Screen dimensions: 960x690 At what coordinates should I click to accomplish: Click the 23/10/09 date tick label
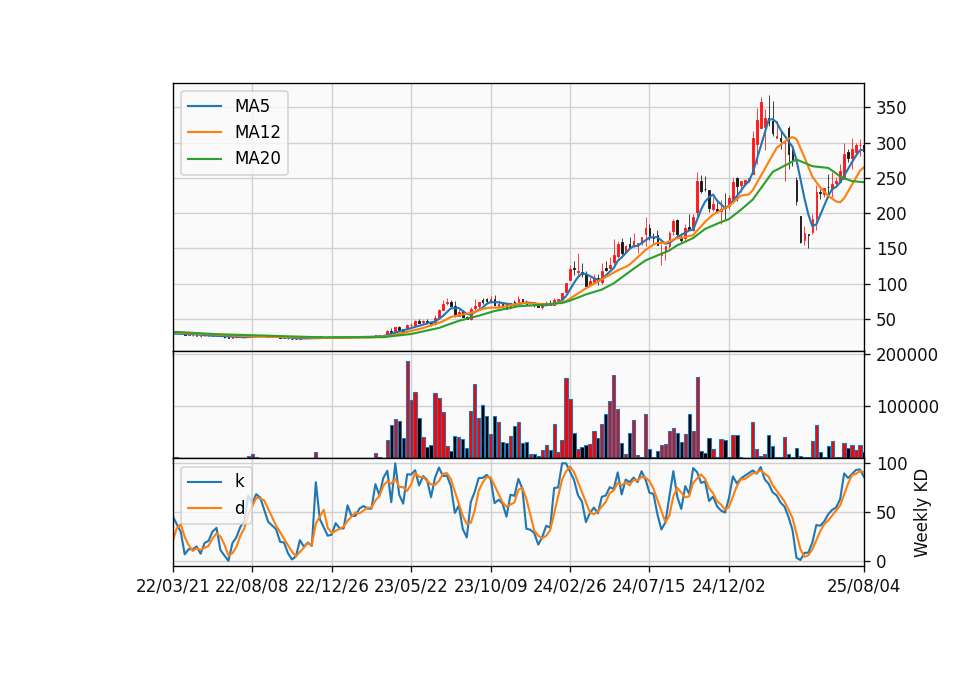(490, 586)
